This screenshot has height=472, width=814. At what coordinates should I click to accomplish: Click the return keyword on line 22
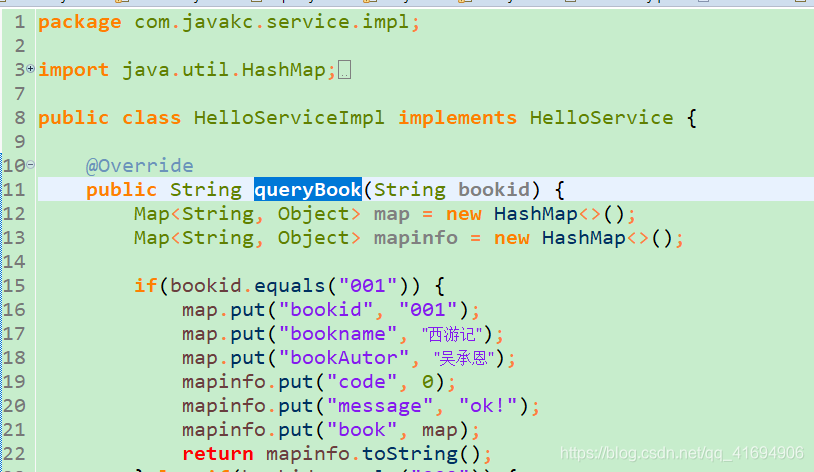pos(218,454)
